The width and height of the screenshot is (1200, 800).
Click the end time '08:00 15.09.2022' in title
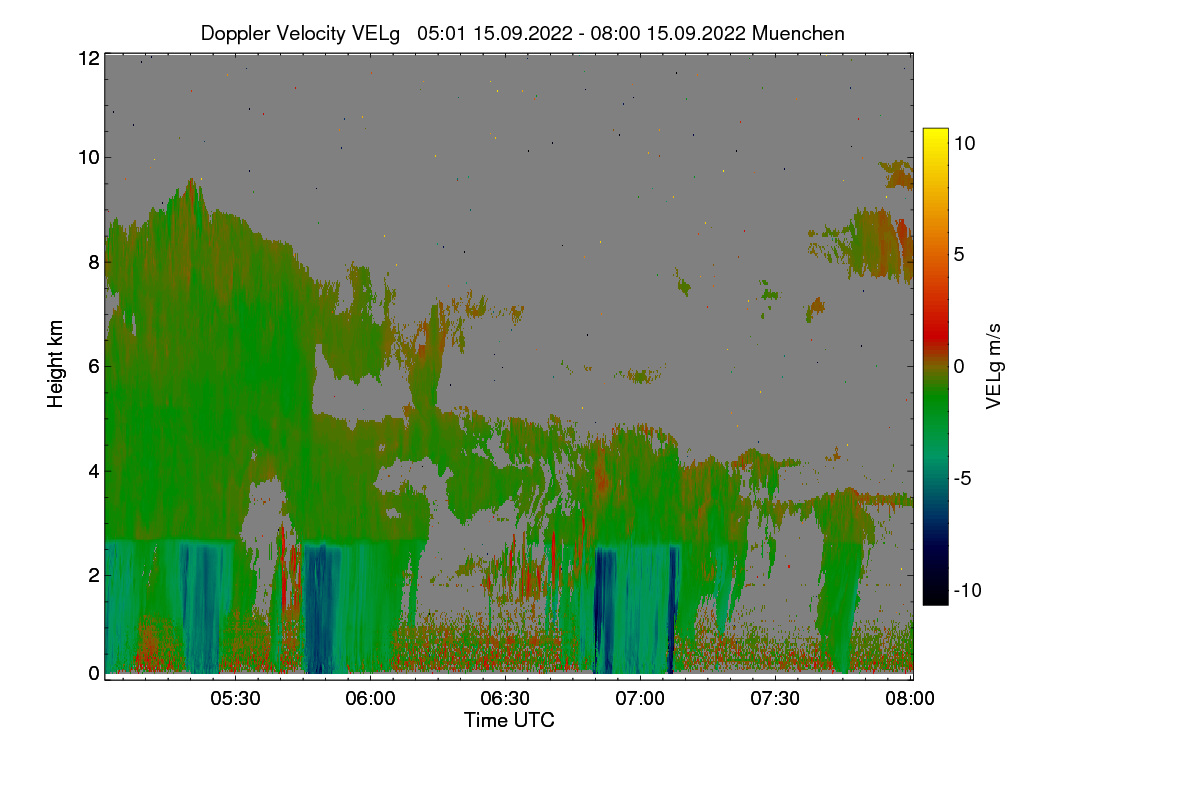tap(666, 33)
